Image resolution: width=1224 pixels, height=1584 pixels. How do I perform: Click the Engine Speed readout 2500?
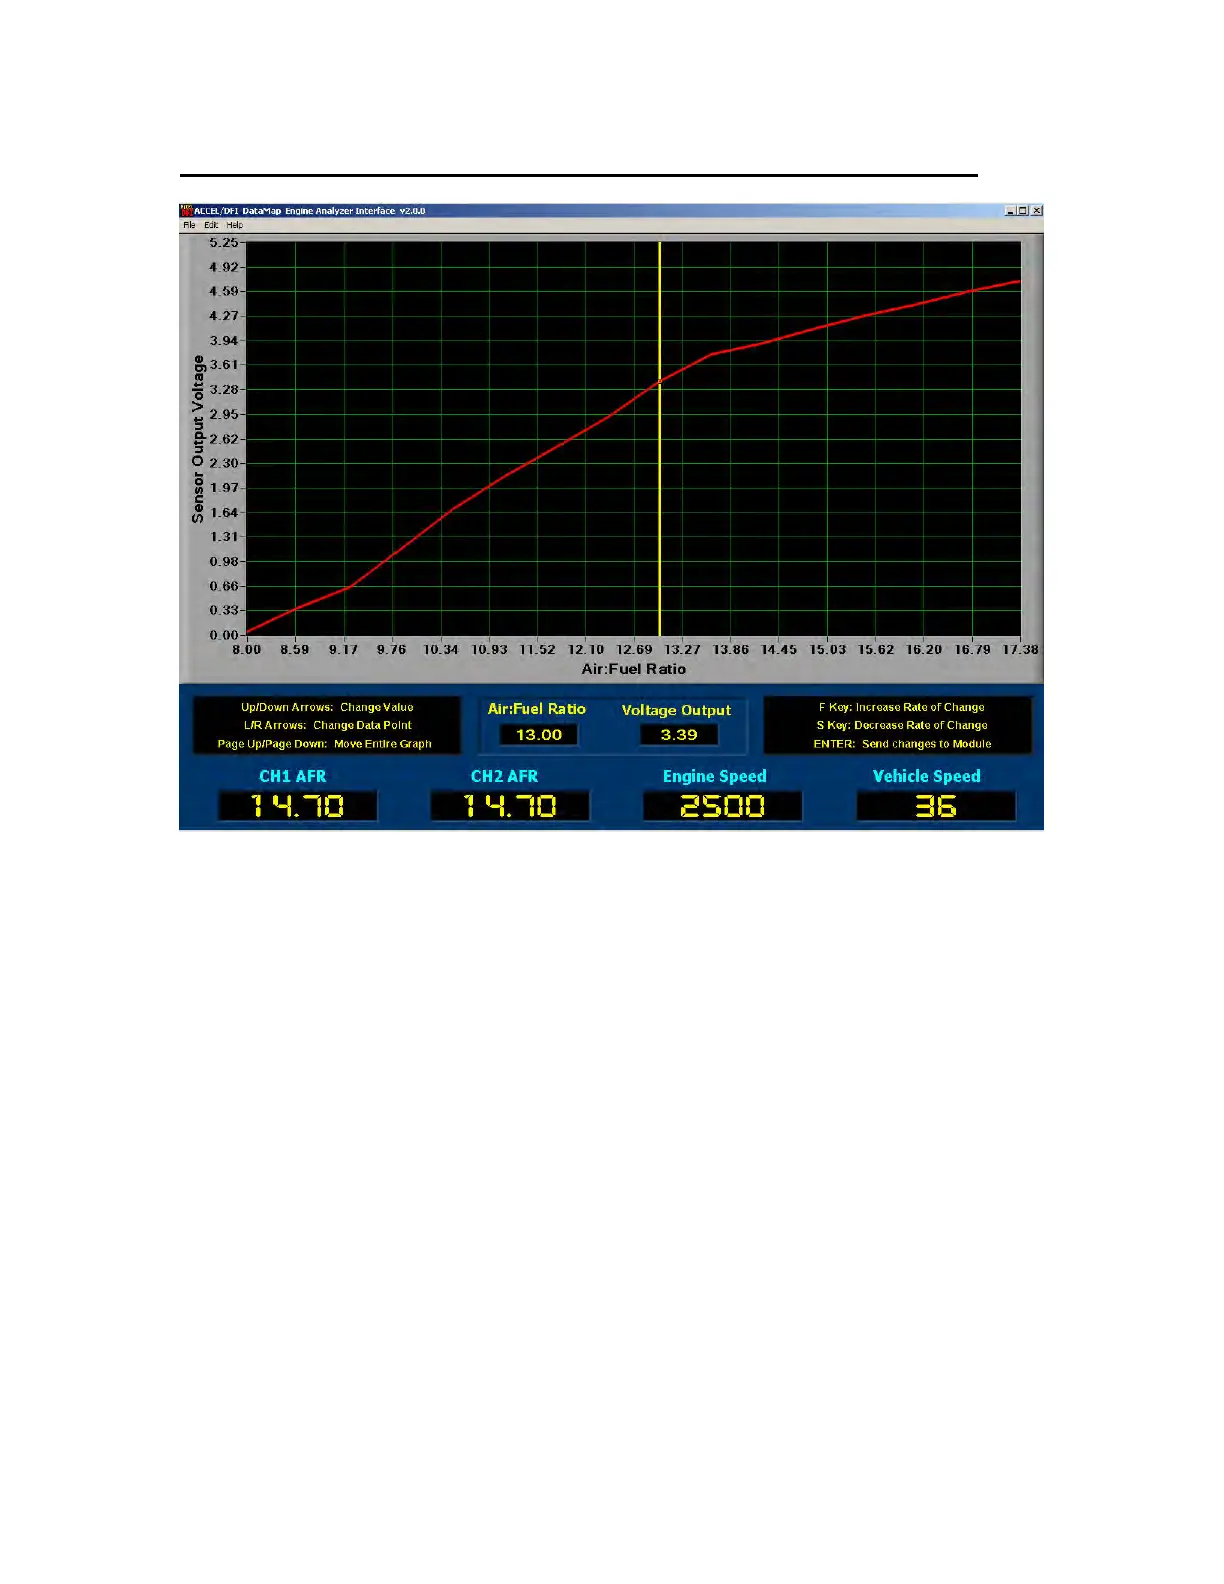coord(723,806)
